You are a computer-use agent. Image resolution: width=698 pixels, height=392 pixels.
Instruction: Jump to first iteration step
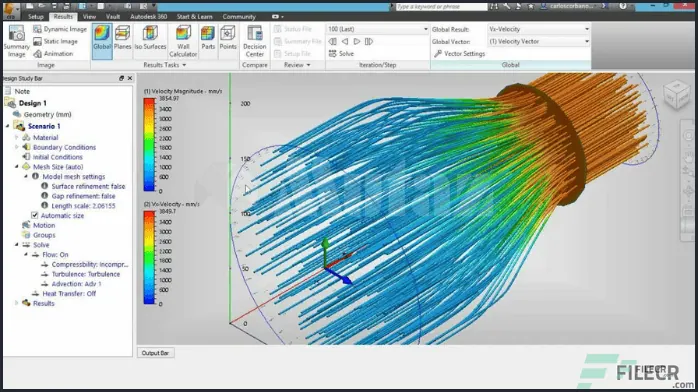click(333, 41)
